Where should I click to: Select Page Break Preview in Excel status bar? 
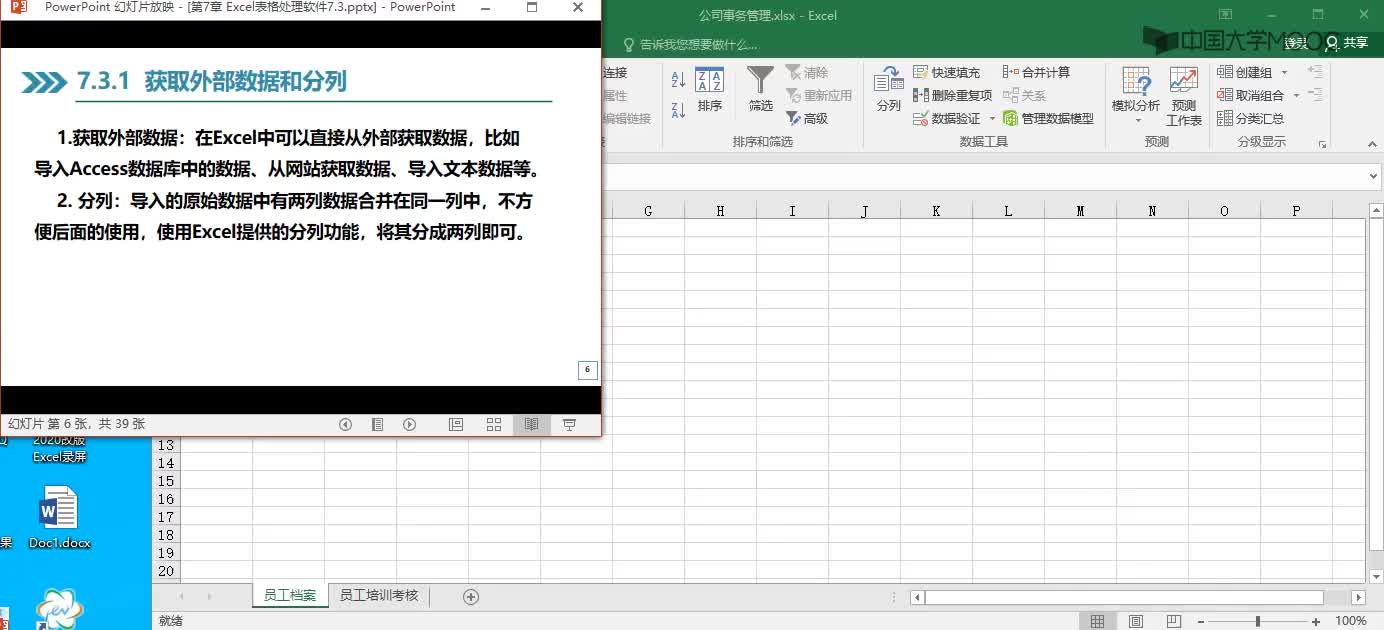(x=1173, y=621)
